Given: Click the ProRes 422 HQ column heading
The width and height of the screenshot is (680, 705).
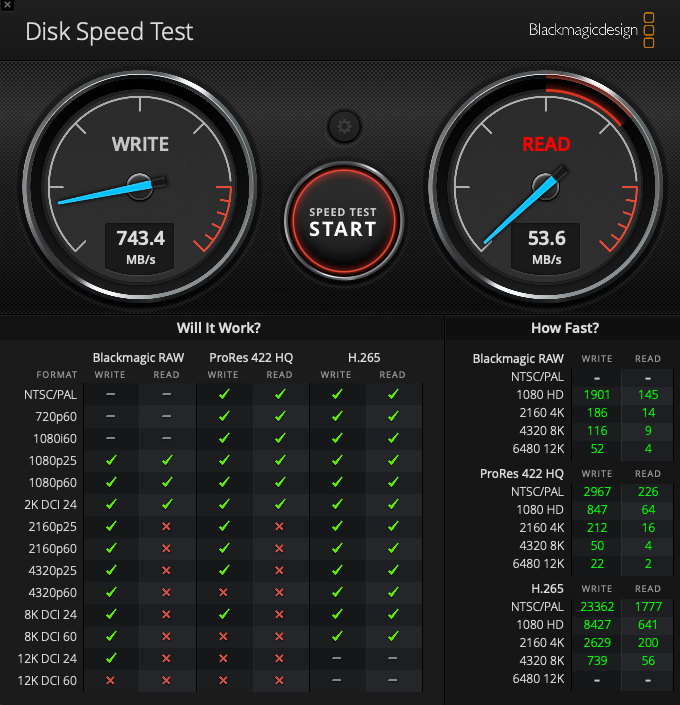Looking at the screenshot, I should (251, 357).
